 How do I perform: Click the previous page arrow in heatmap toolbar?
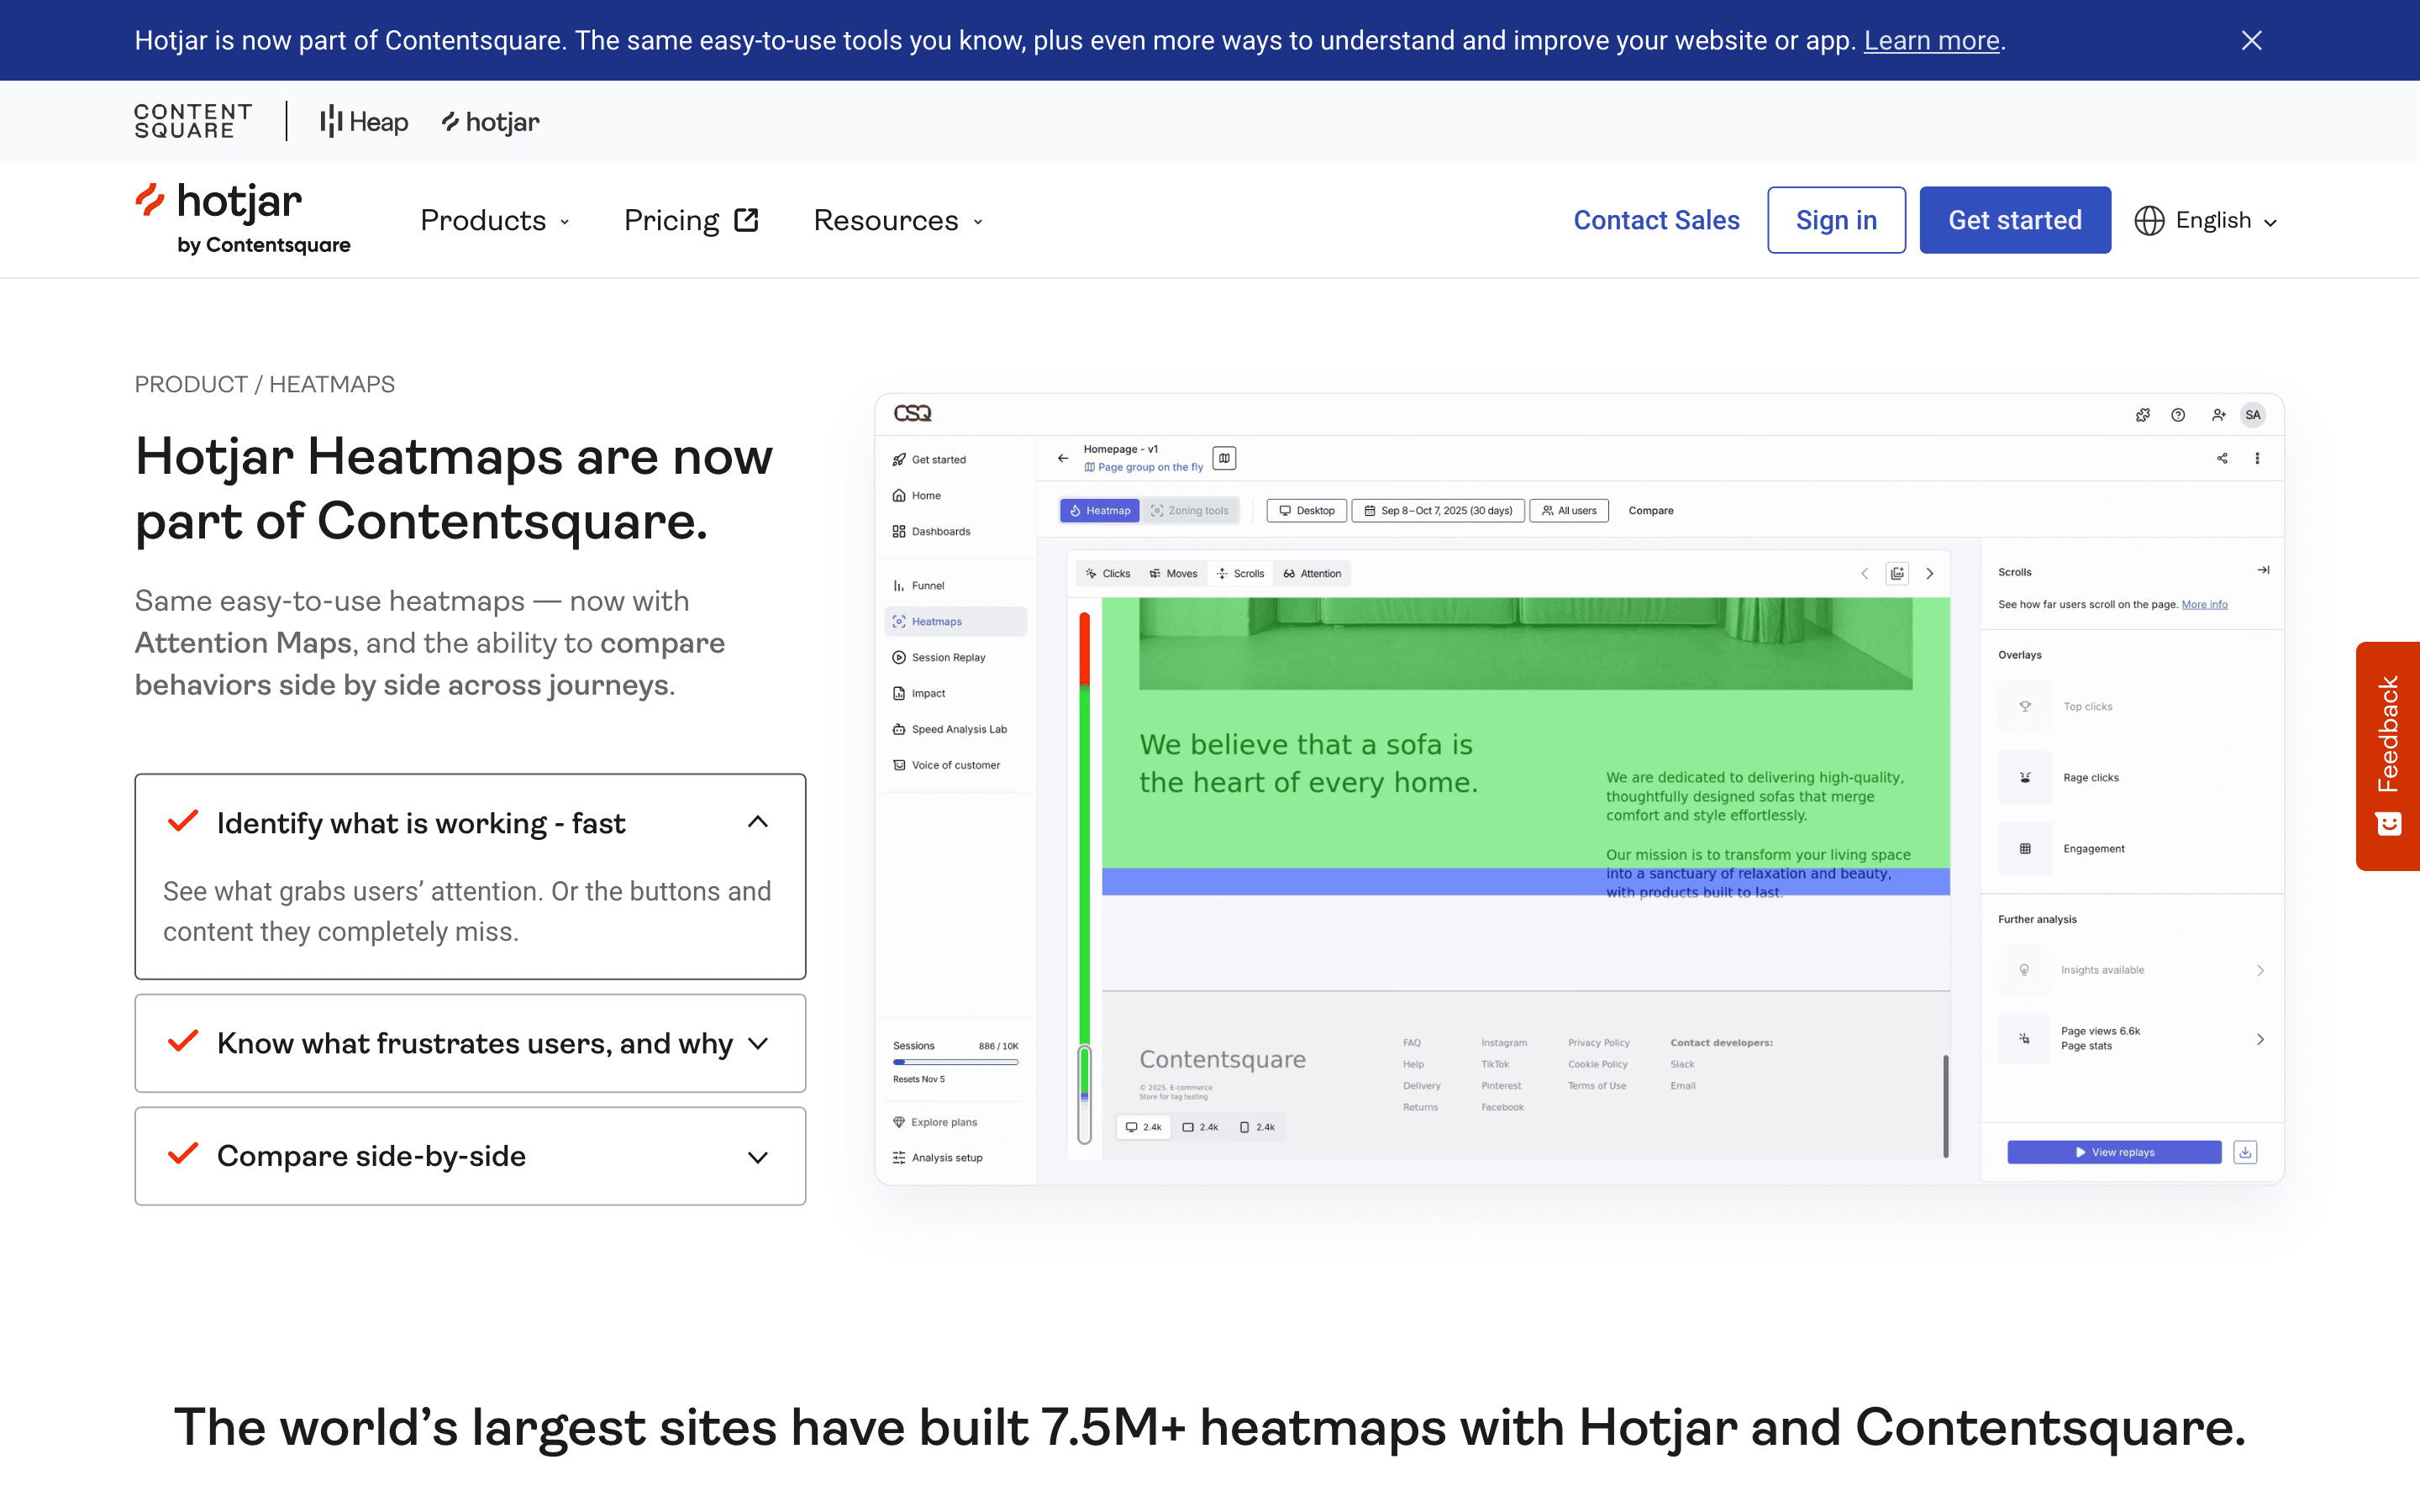click(1864, 573)
